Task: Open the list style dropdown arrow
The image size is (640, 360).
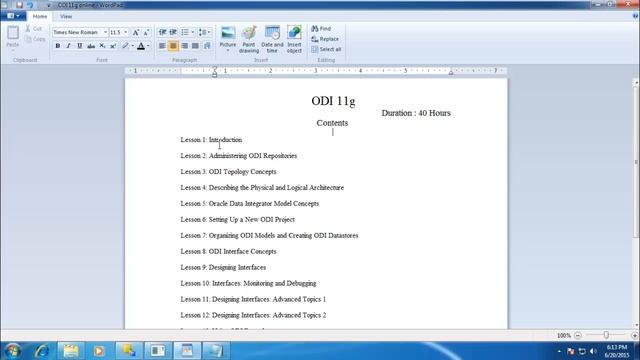Action: click(x=193, y=32)
